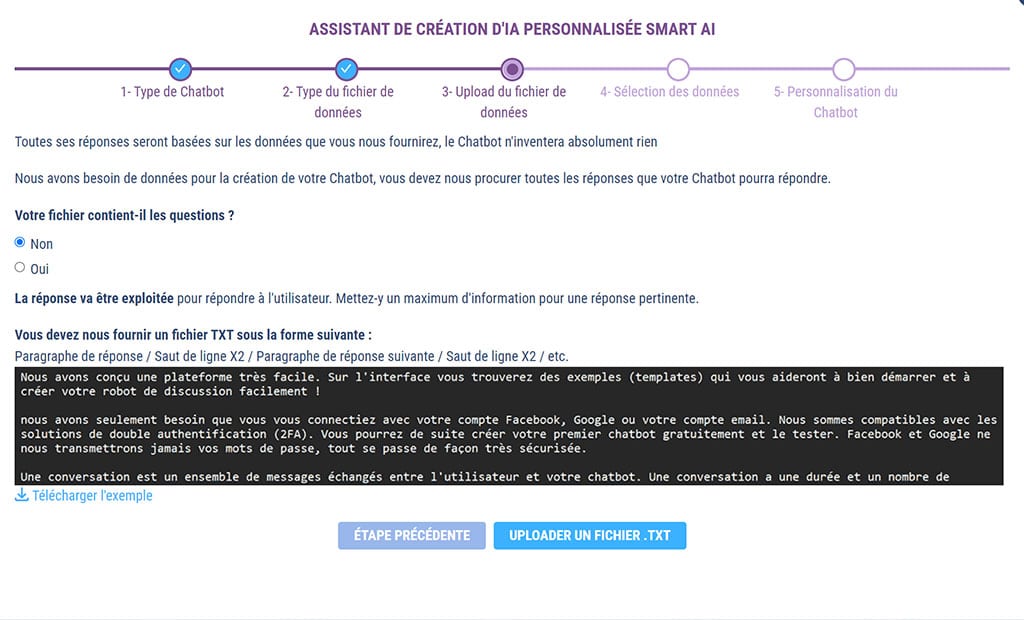
Task: Open "5- Personnalisation du Chatbot" step label
Action: coord(836,102)
